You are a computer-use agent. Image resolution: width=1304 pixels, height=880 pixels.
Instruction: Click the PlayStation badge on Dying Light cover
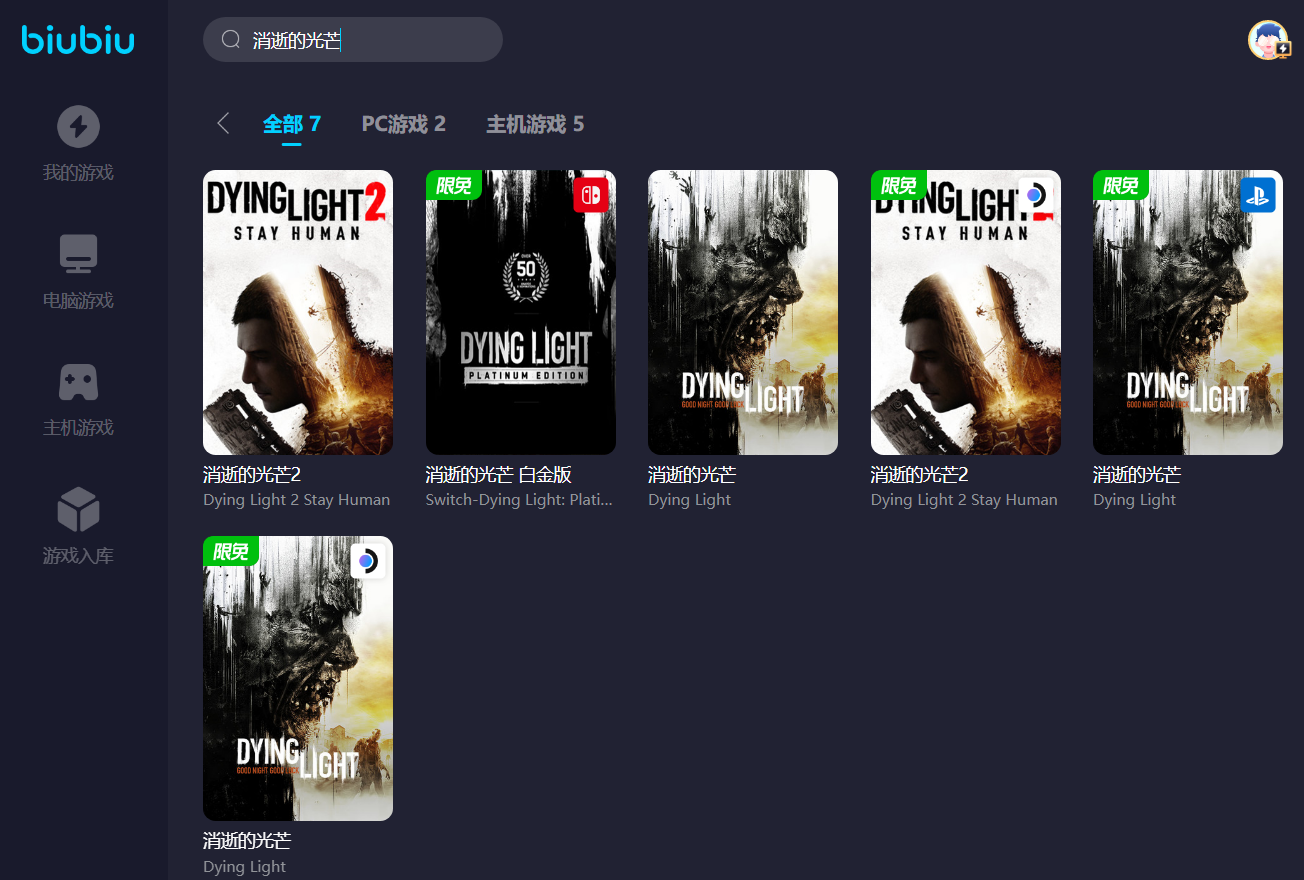(x=1257, y=195)
